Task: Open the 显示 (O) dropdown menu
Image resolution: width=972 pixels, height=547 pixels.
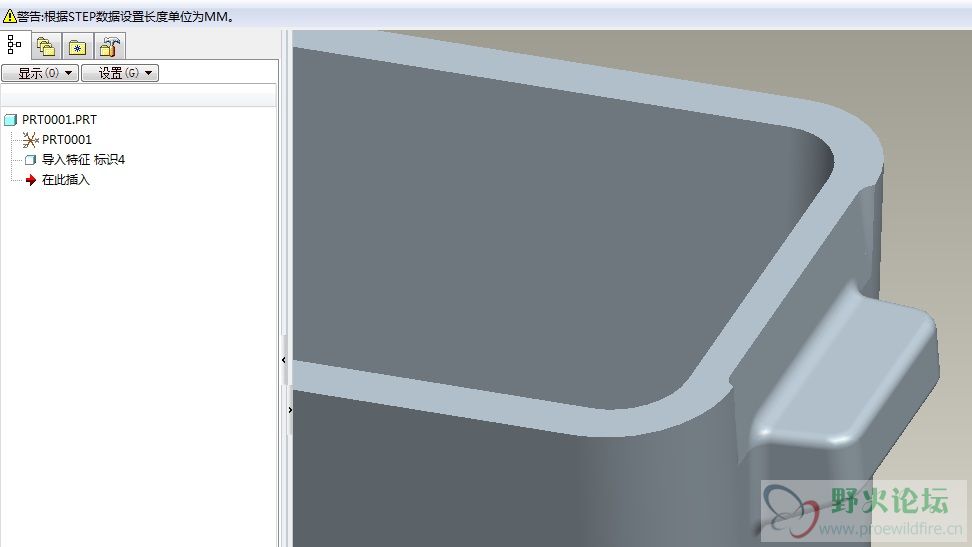Action: (40, 73)
